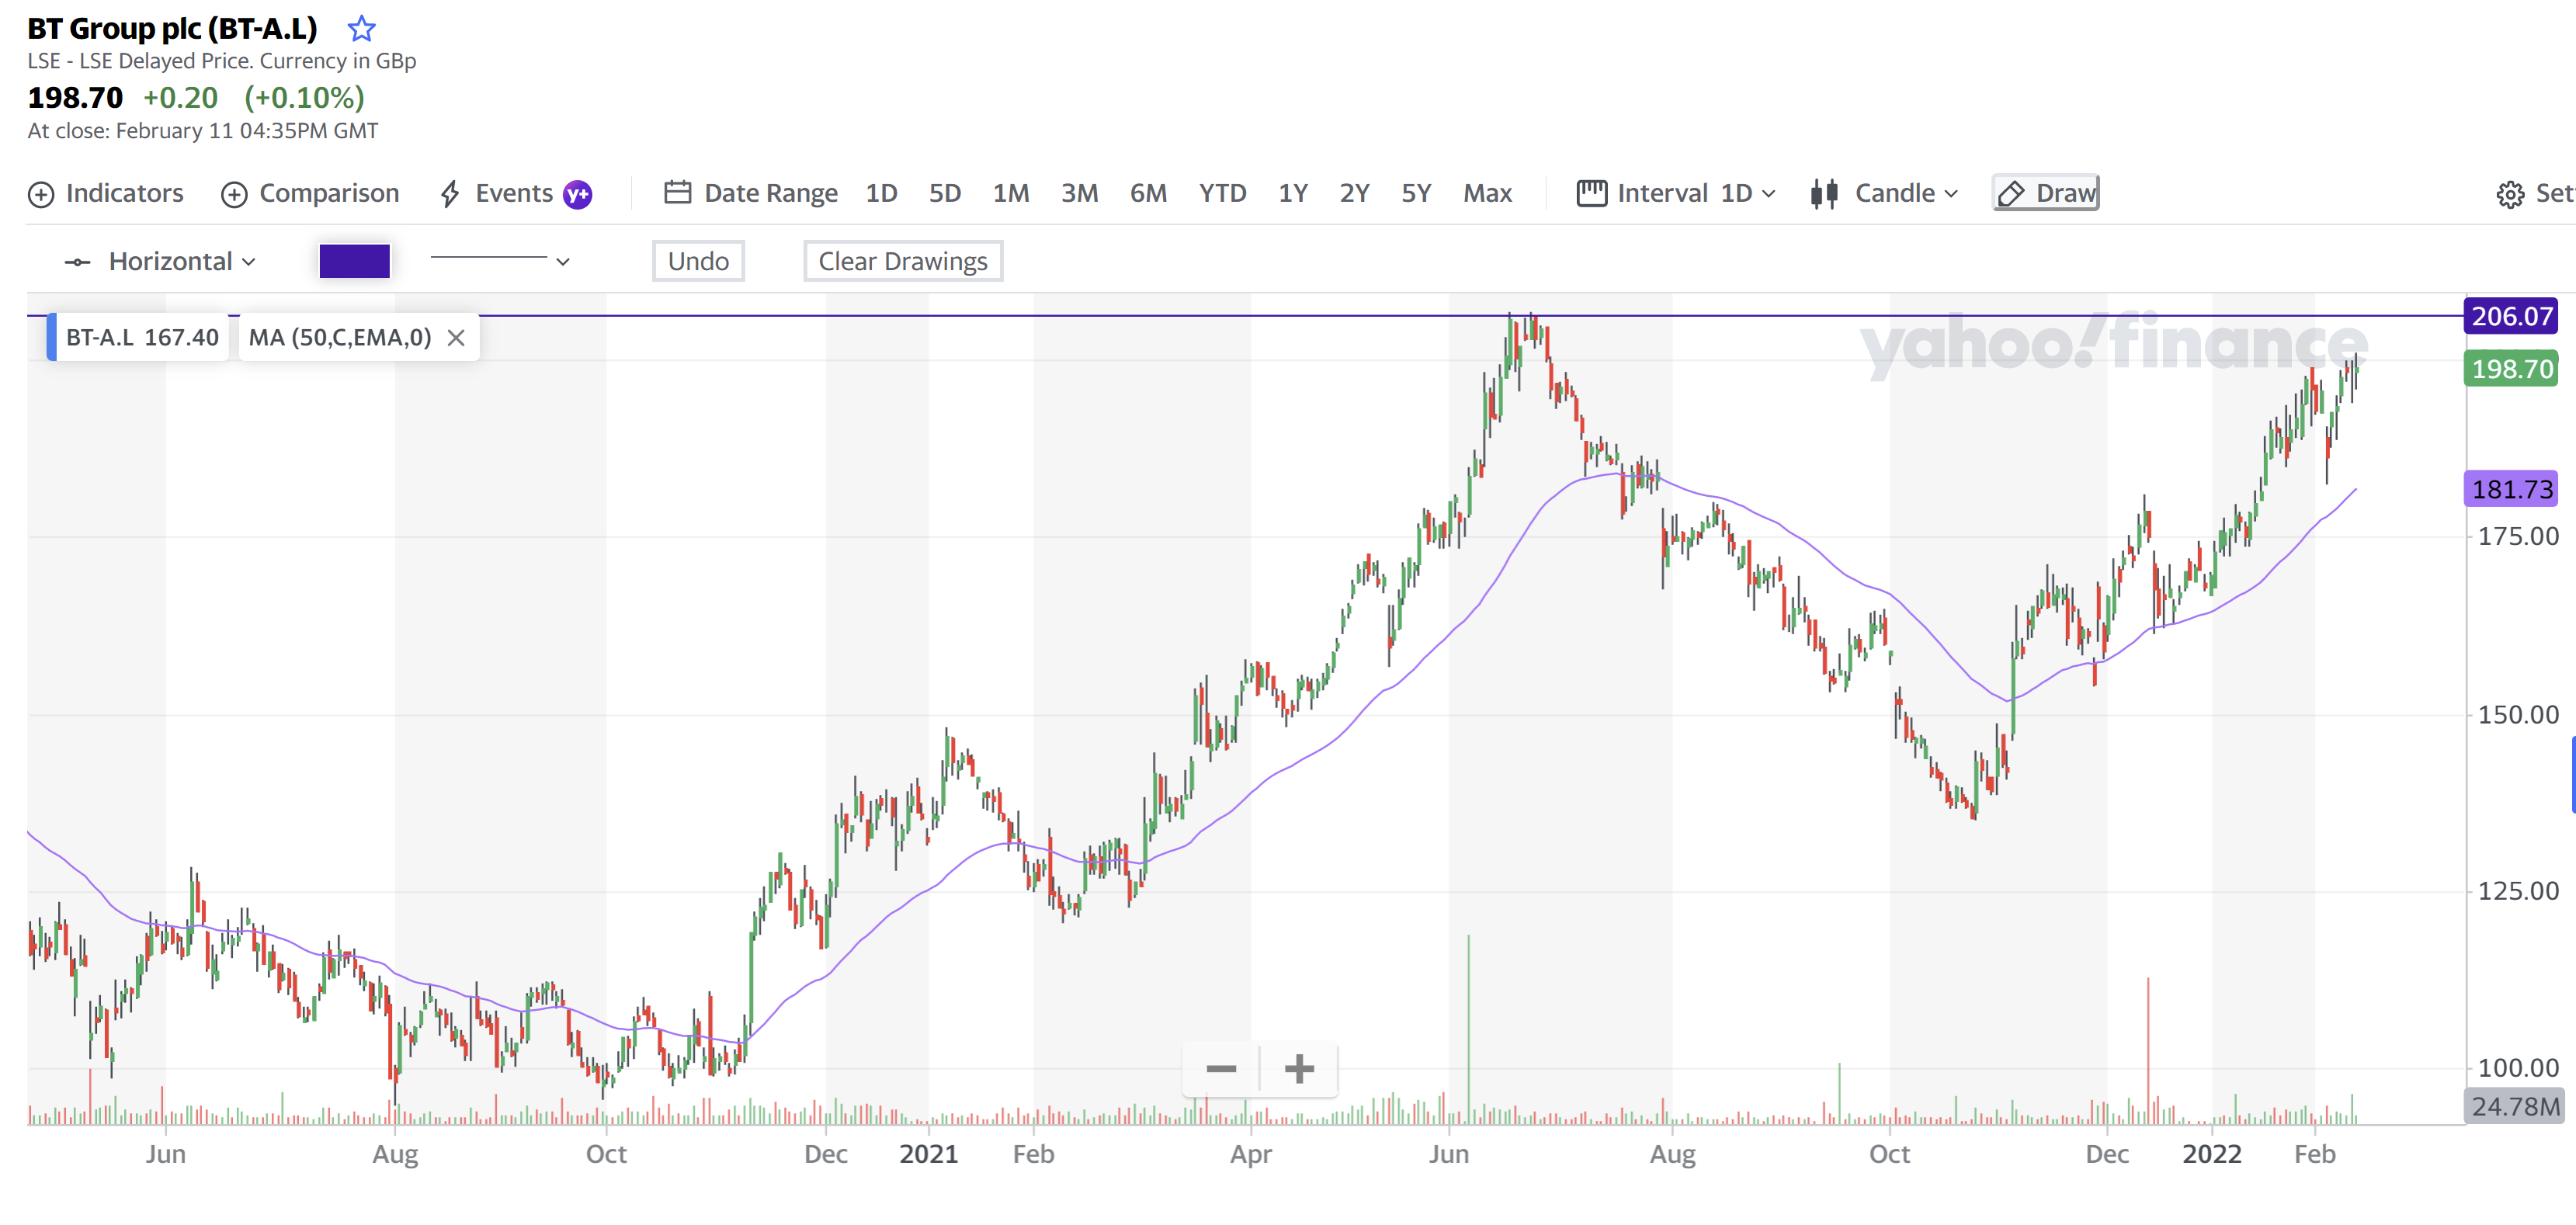Click the 181.73 moving average tag
This screenshot has width=2576, height=1225.
(x=2511, y=489)
